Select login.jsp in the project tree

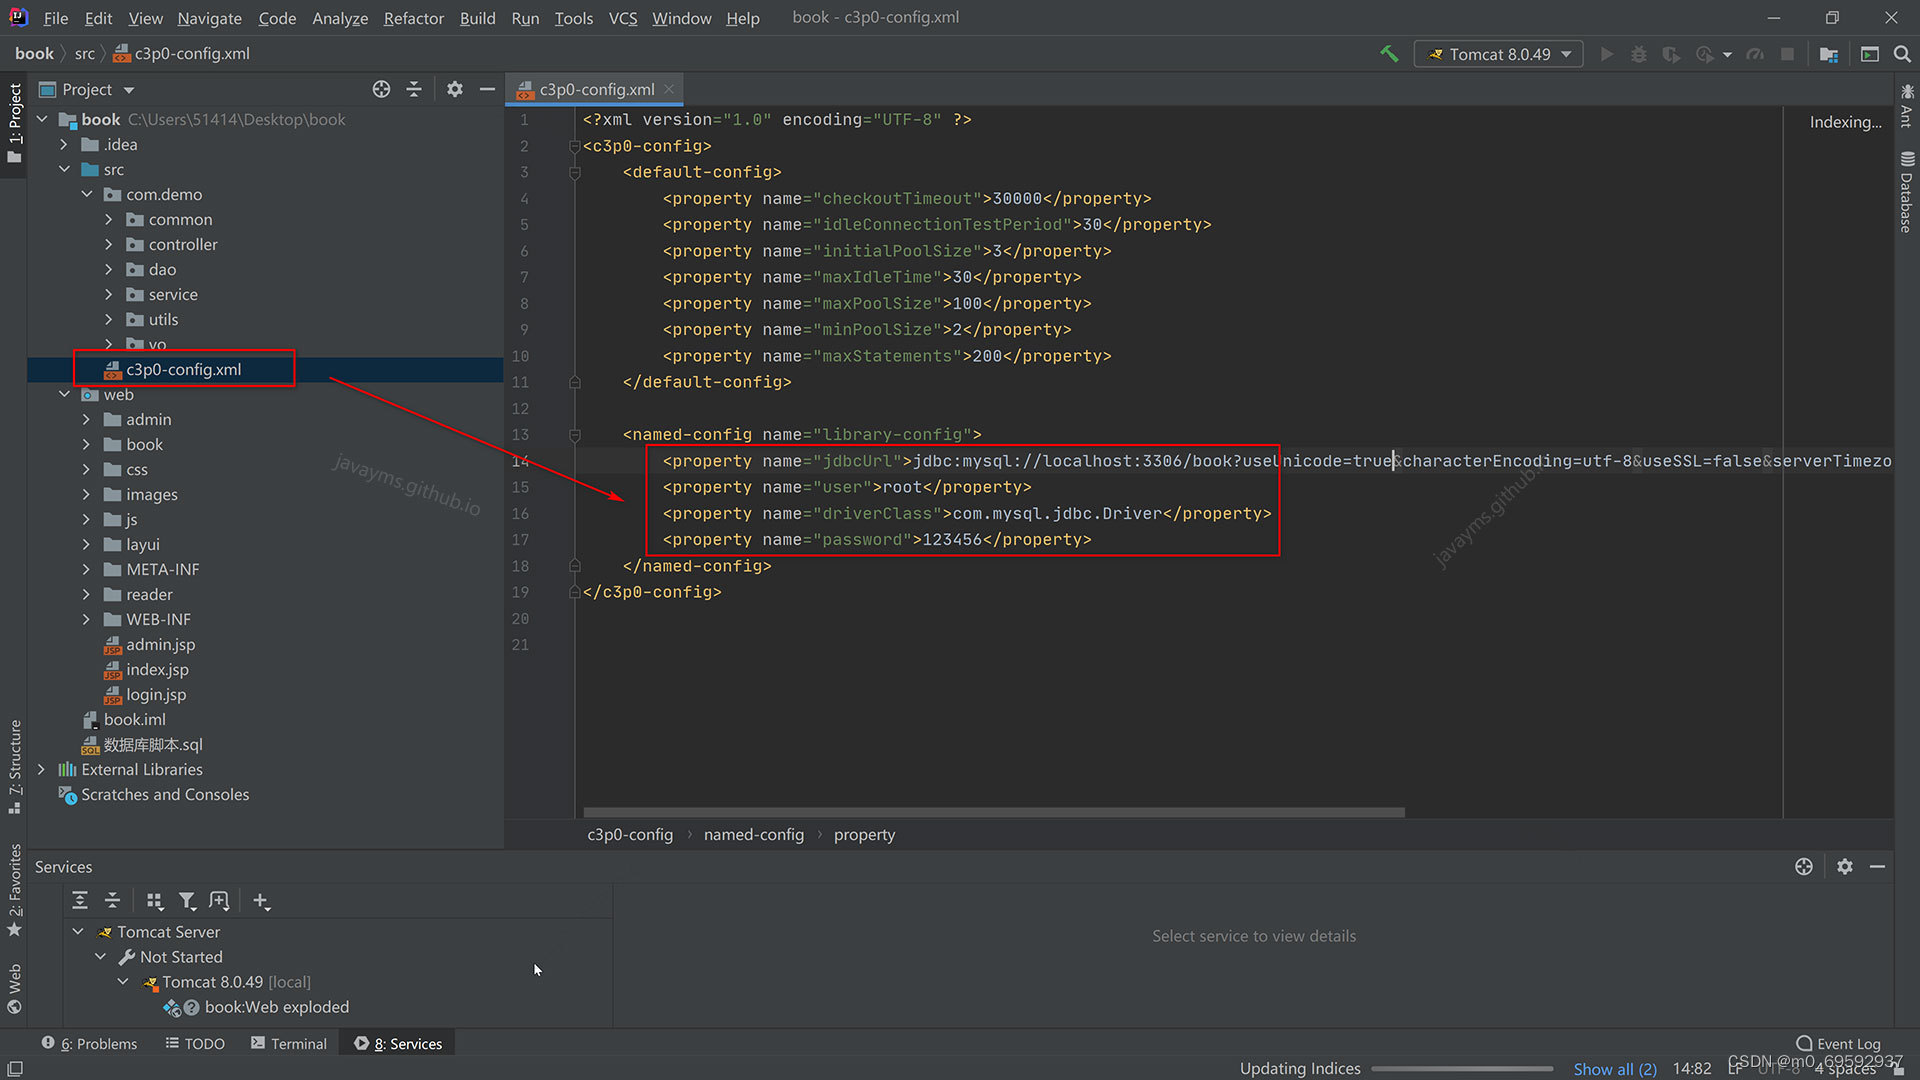(156, 694)
